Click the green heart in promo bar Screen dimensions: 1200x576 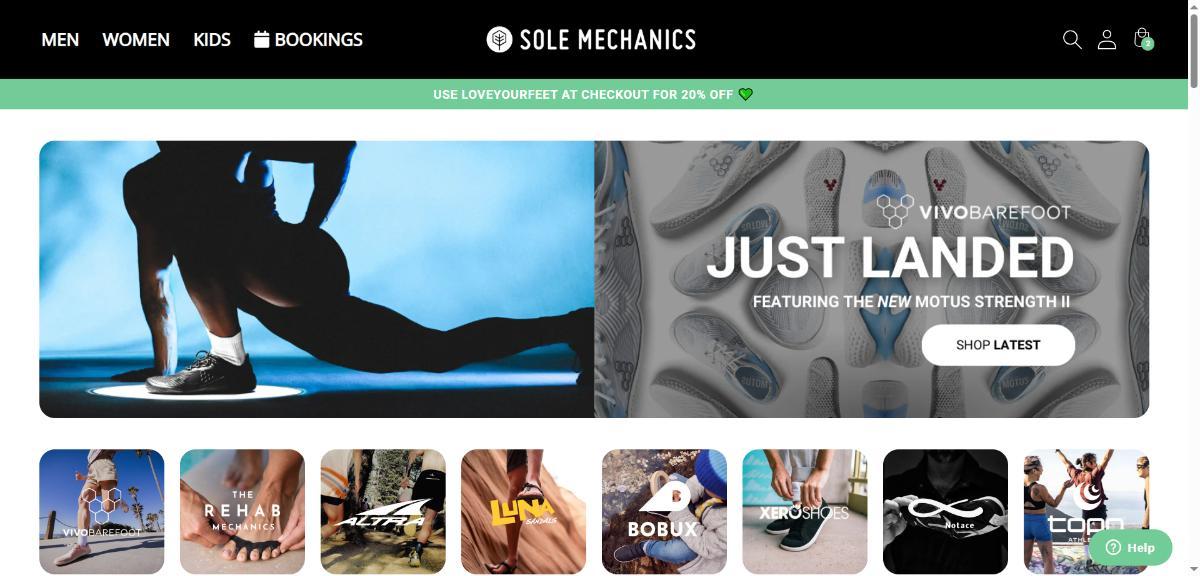(x=746, y=94)
